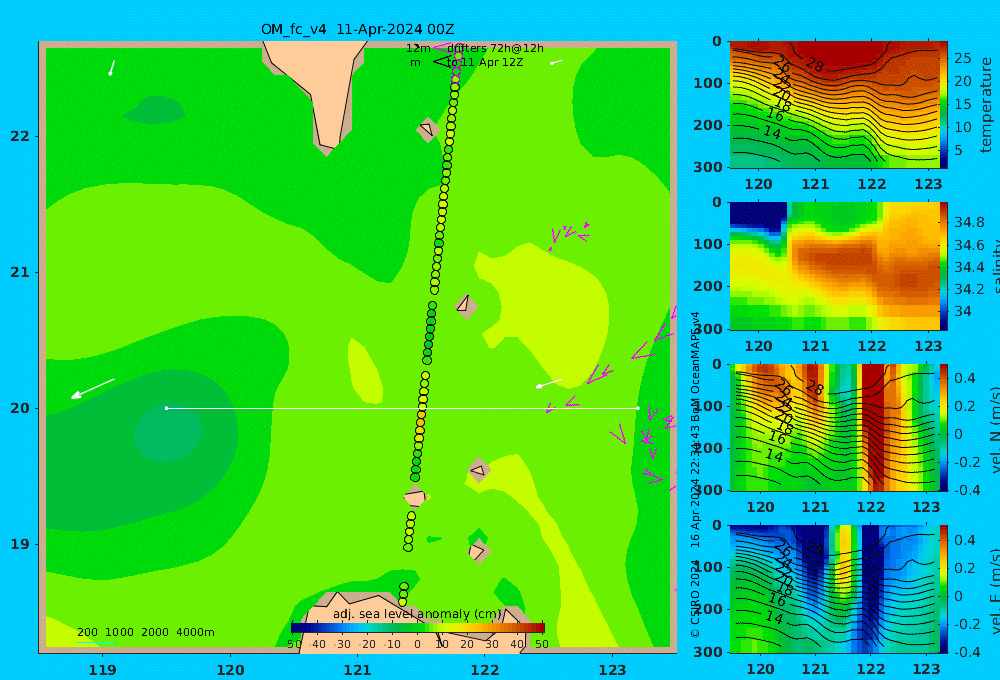Click latitude label 20 on main map
Screen dimensions: 1000x680
pyautogui.click(x=20, y=408)
